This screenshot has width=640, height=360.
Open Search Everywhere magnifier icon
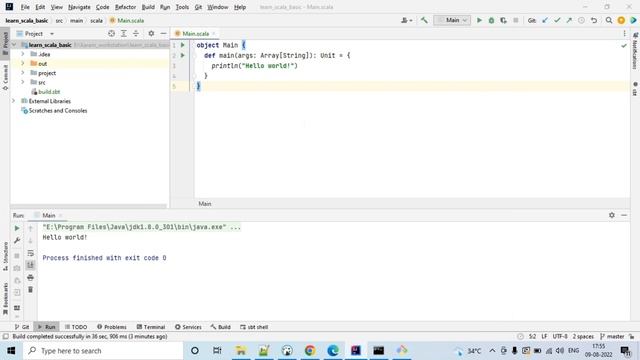click(x=609, y=20)
